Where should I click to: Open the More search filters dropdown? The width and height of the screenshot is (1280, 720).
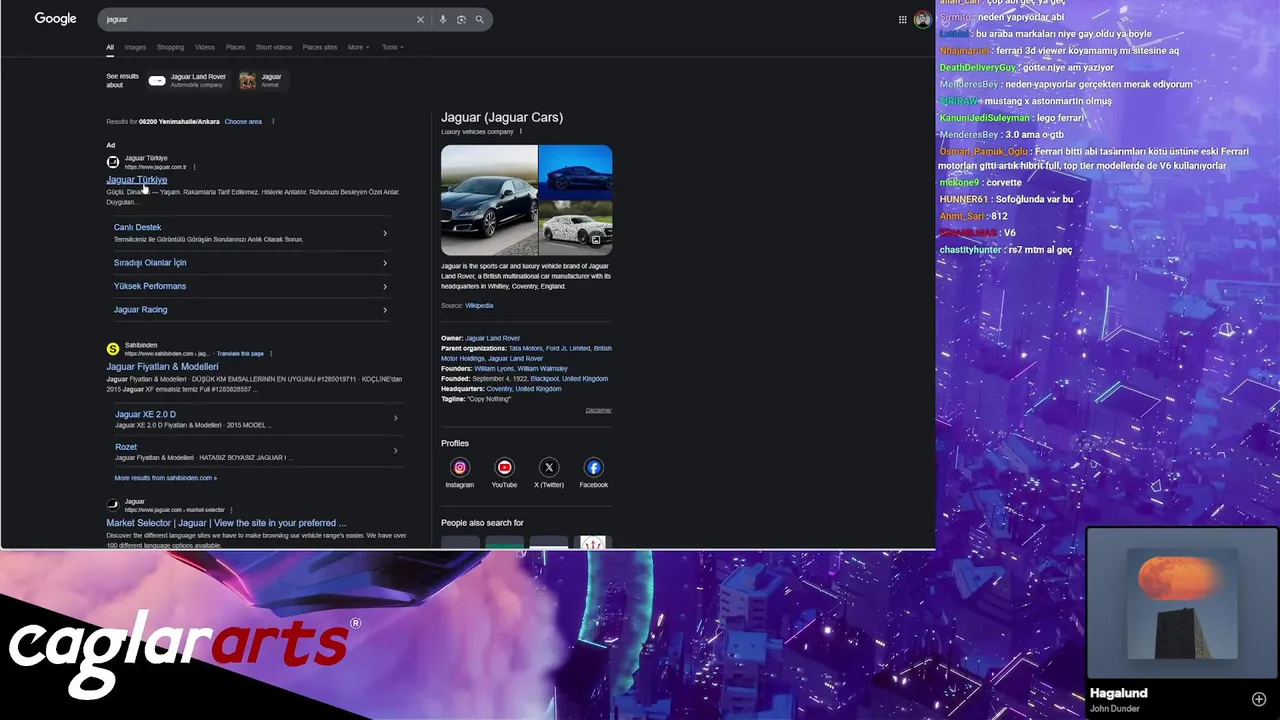coord(358,47)
